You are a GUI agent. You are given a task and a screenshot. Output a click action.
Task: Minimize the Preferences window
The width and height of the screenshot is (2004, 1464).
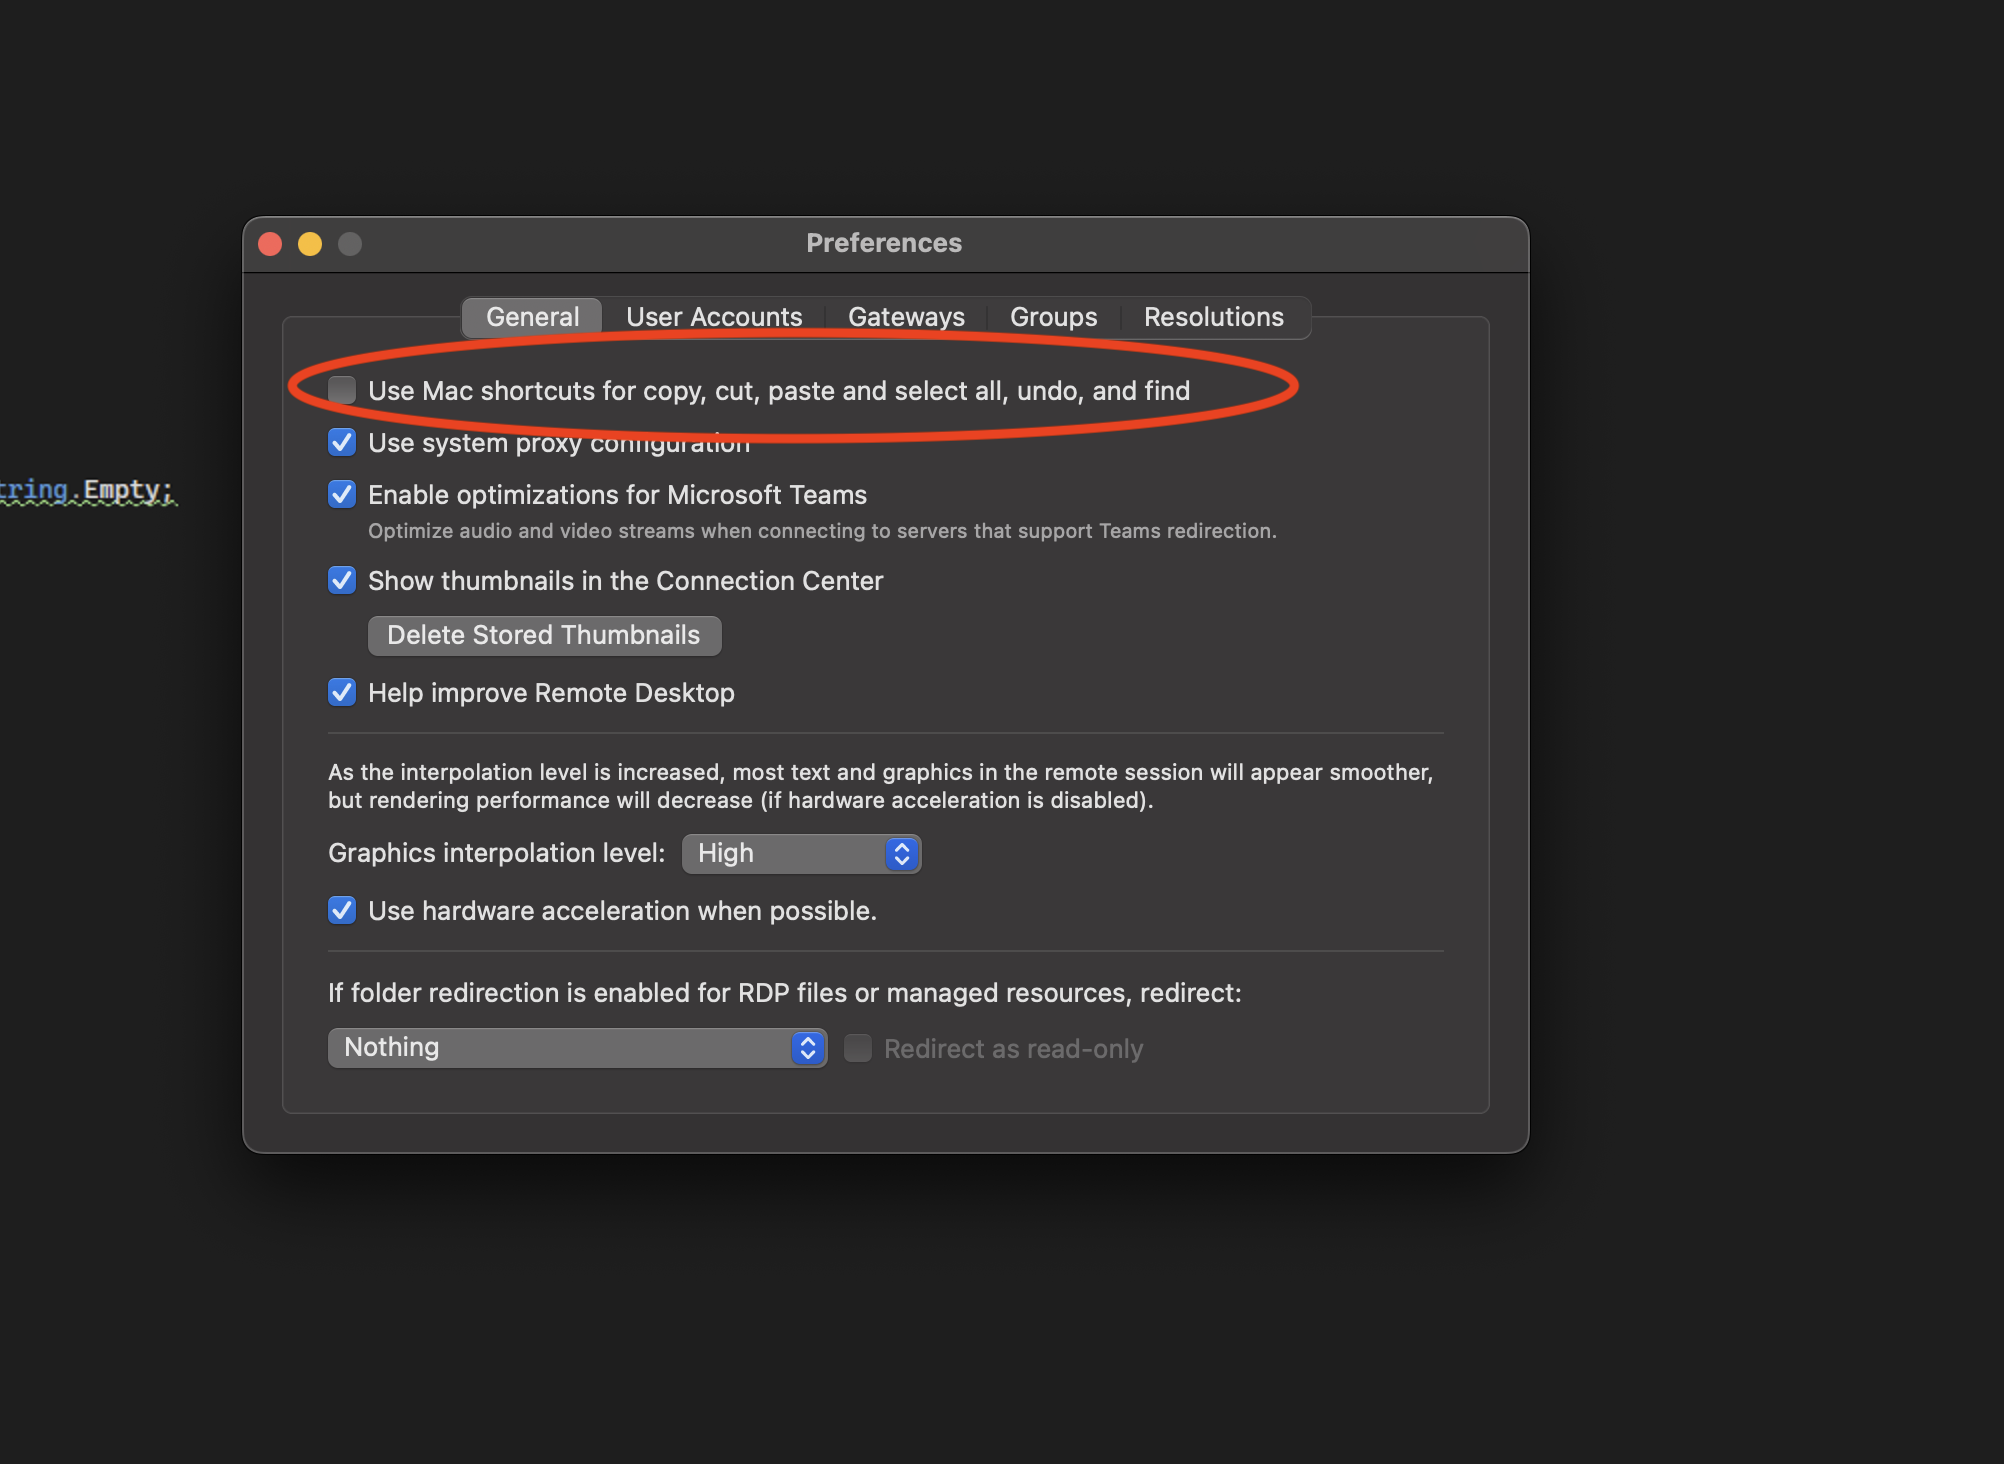click(x=310, y=243)
